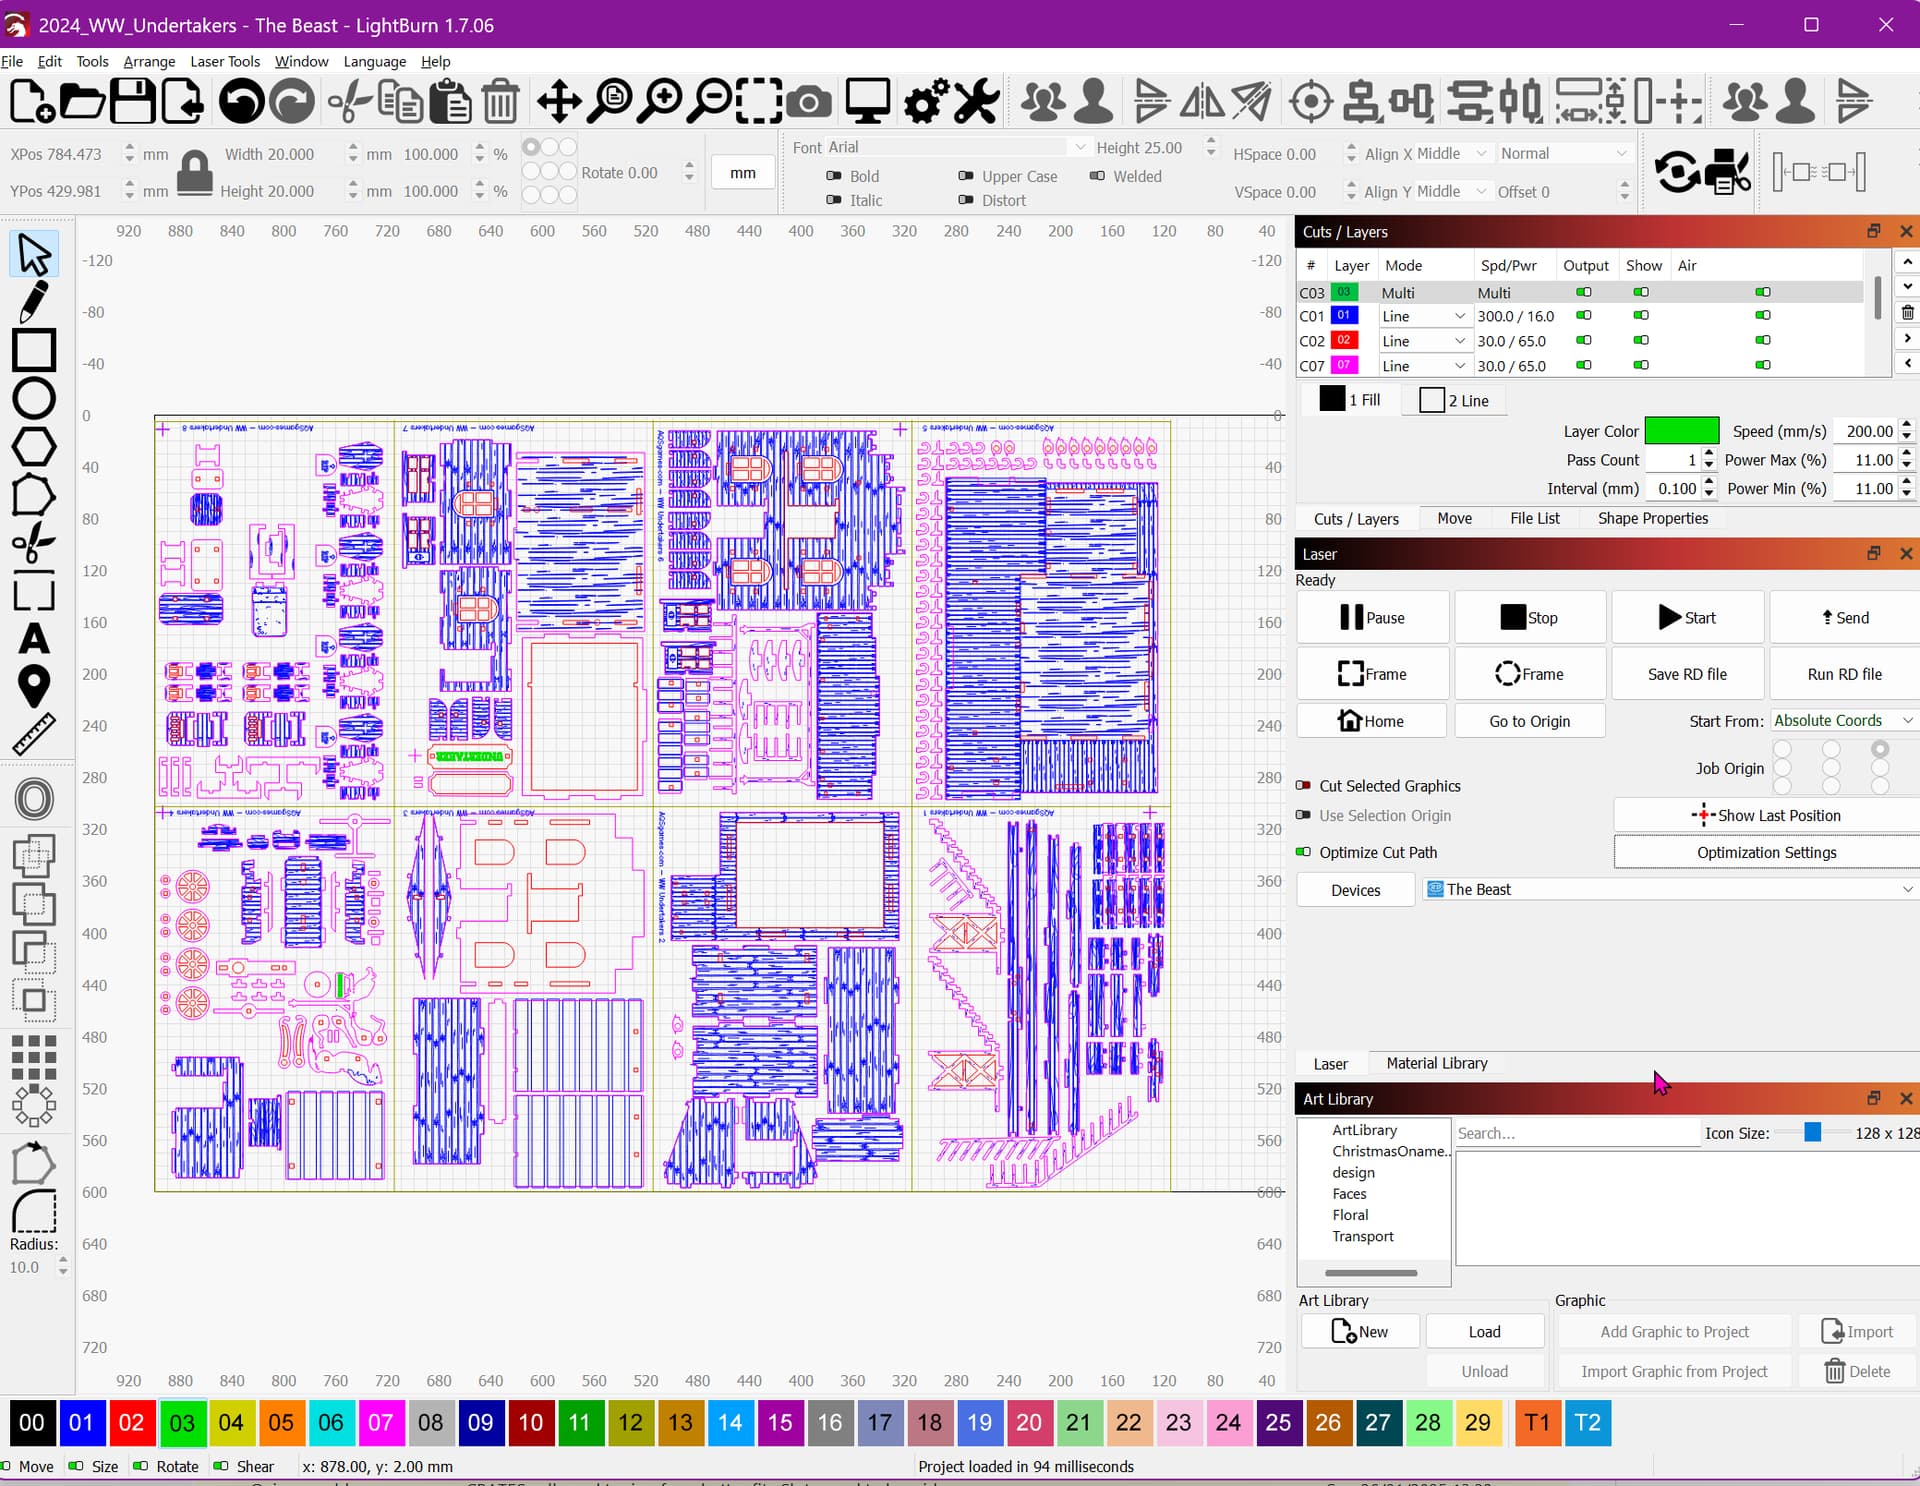Disable Optimize Cut Path switch

1304,852
